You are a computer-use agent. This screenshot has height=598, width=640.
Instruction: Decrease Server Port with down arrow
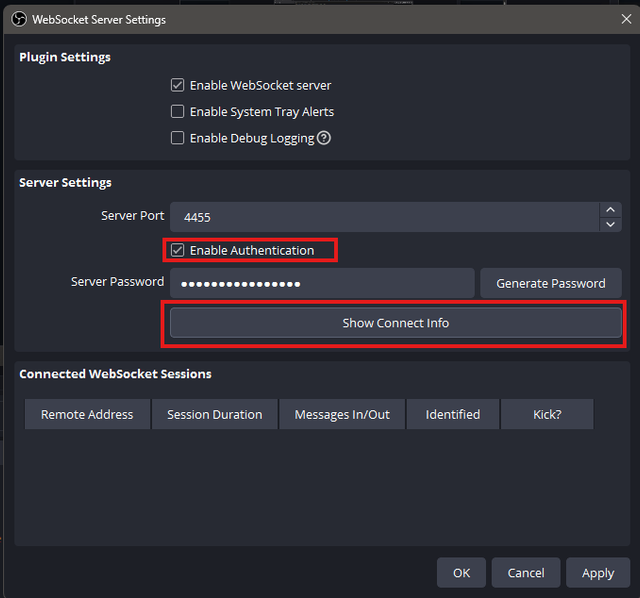(x=610, y=224)
